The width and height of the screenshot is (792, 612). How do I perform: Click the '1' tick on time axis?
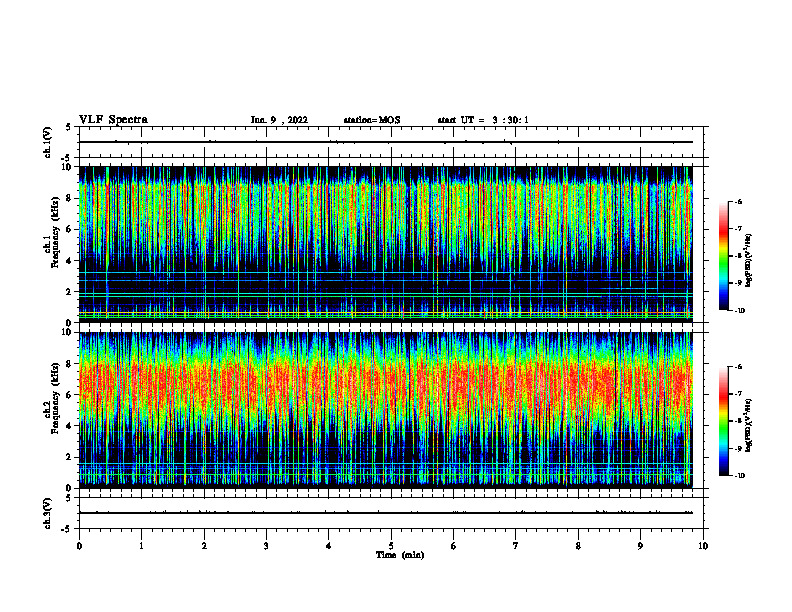tap(141, 546)
